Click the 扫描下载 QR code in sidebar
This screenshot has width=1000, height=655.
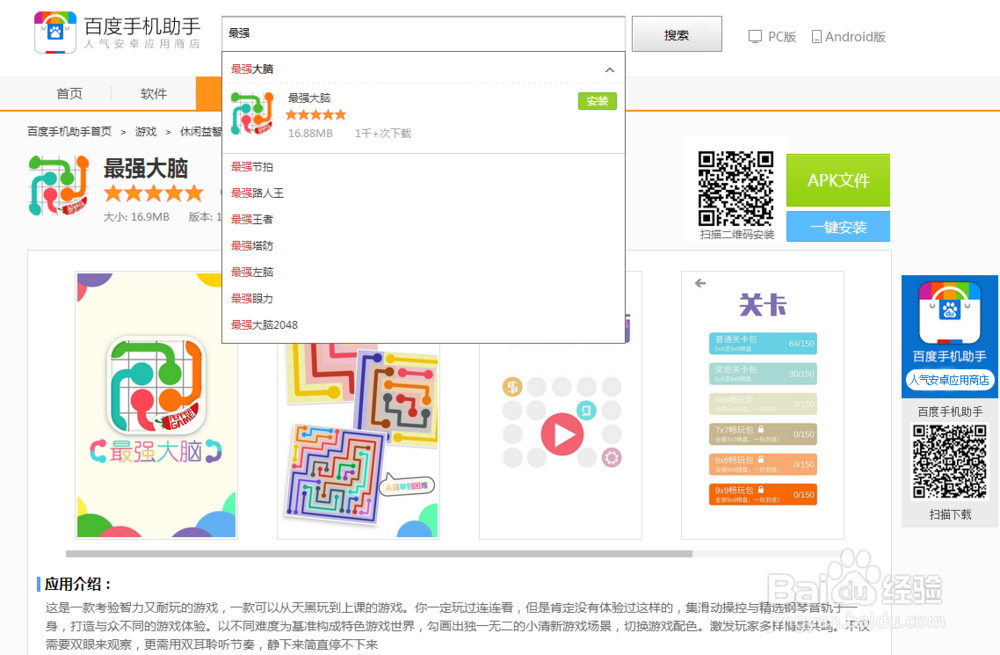pyautogui.click(x=950, y=461)
